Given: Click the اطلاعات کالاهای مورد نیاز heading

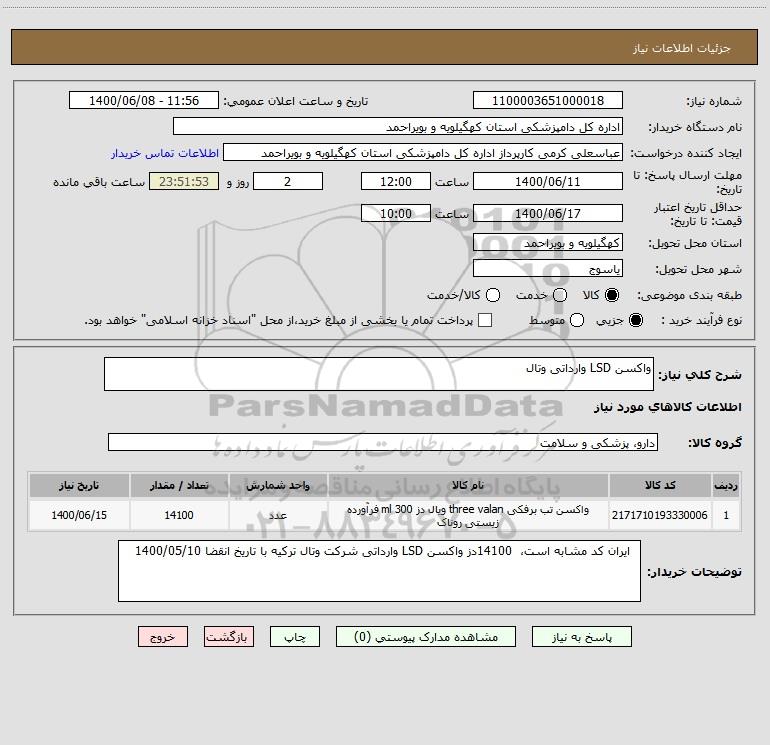Looking at the screenshot, I should pyautogui.click(x=667, y=407).
